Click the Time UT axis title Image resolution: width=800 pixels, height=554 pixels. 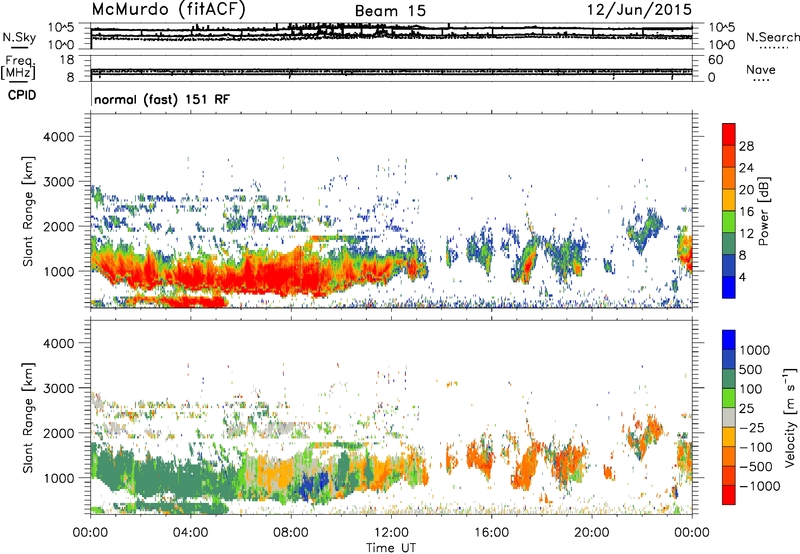coord(391,548)
